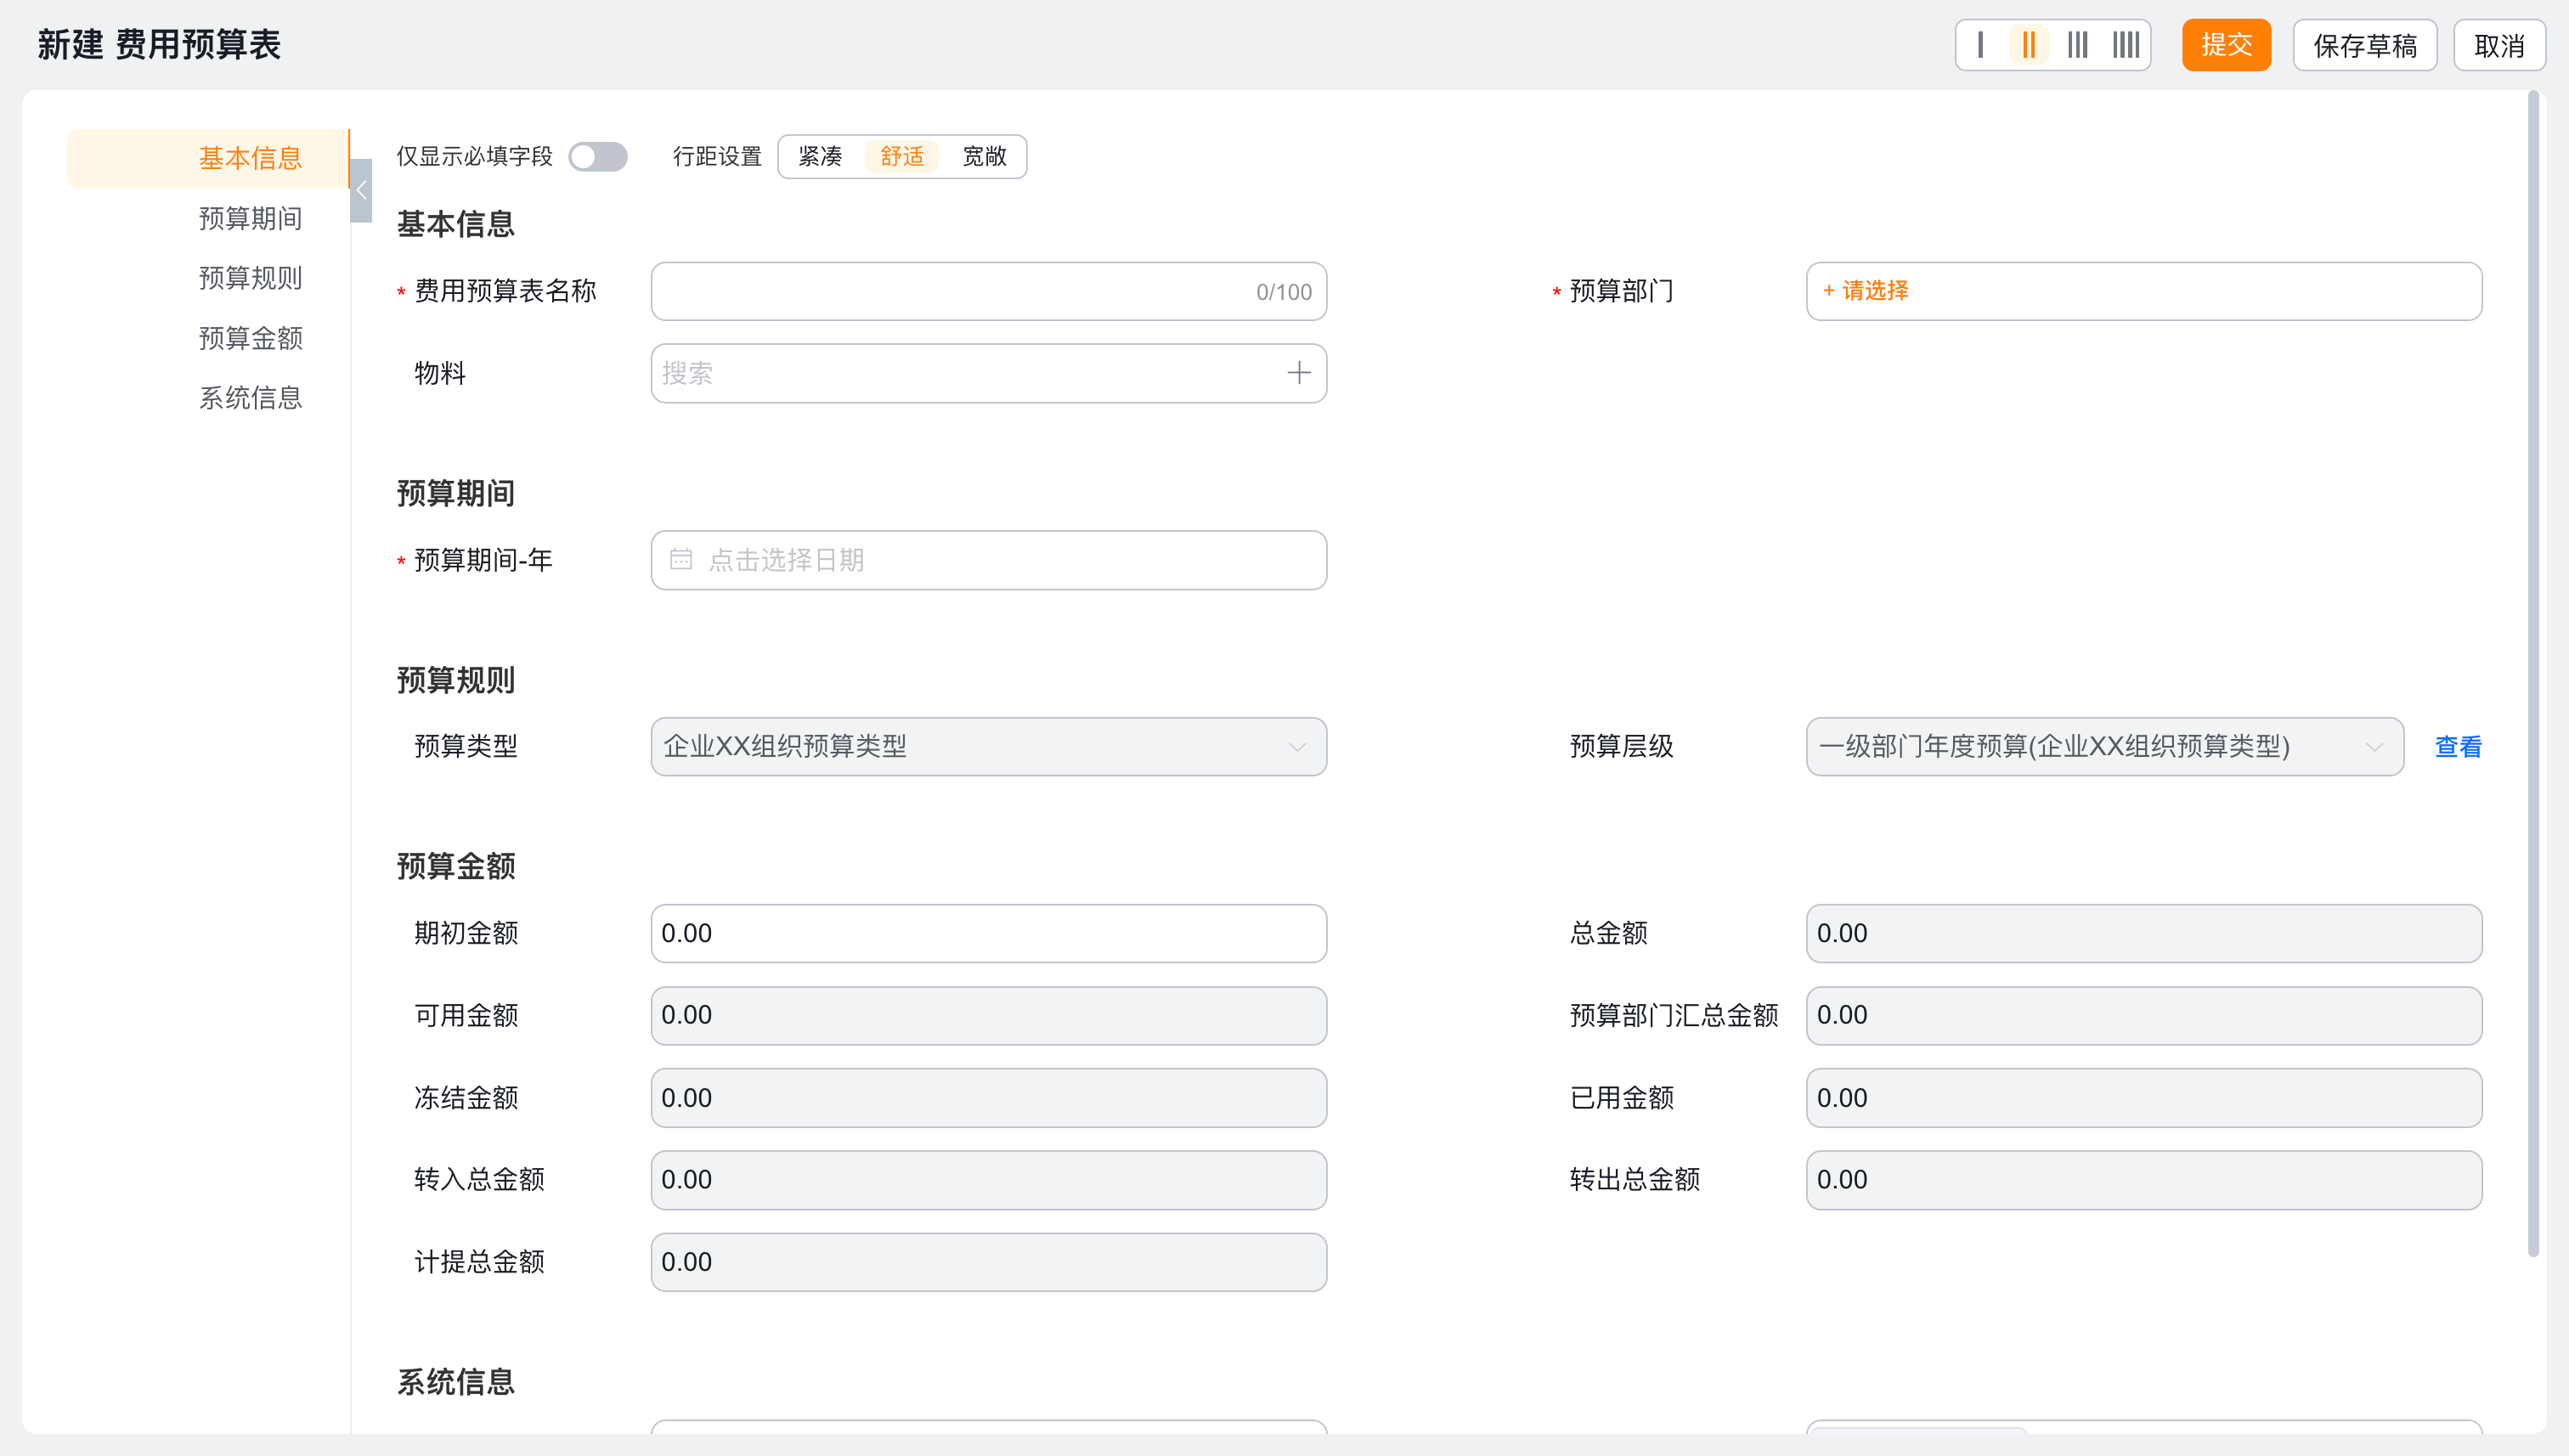Click the 计提总金额 field

click(988, 1262)
